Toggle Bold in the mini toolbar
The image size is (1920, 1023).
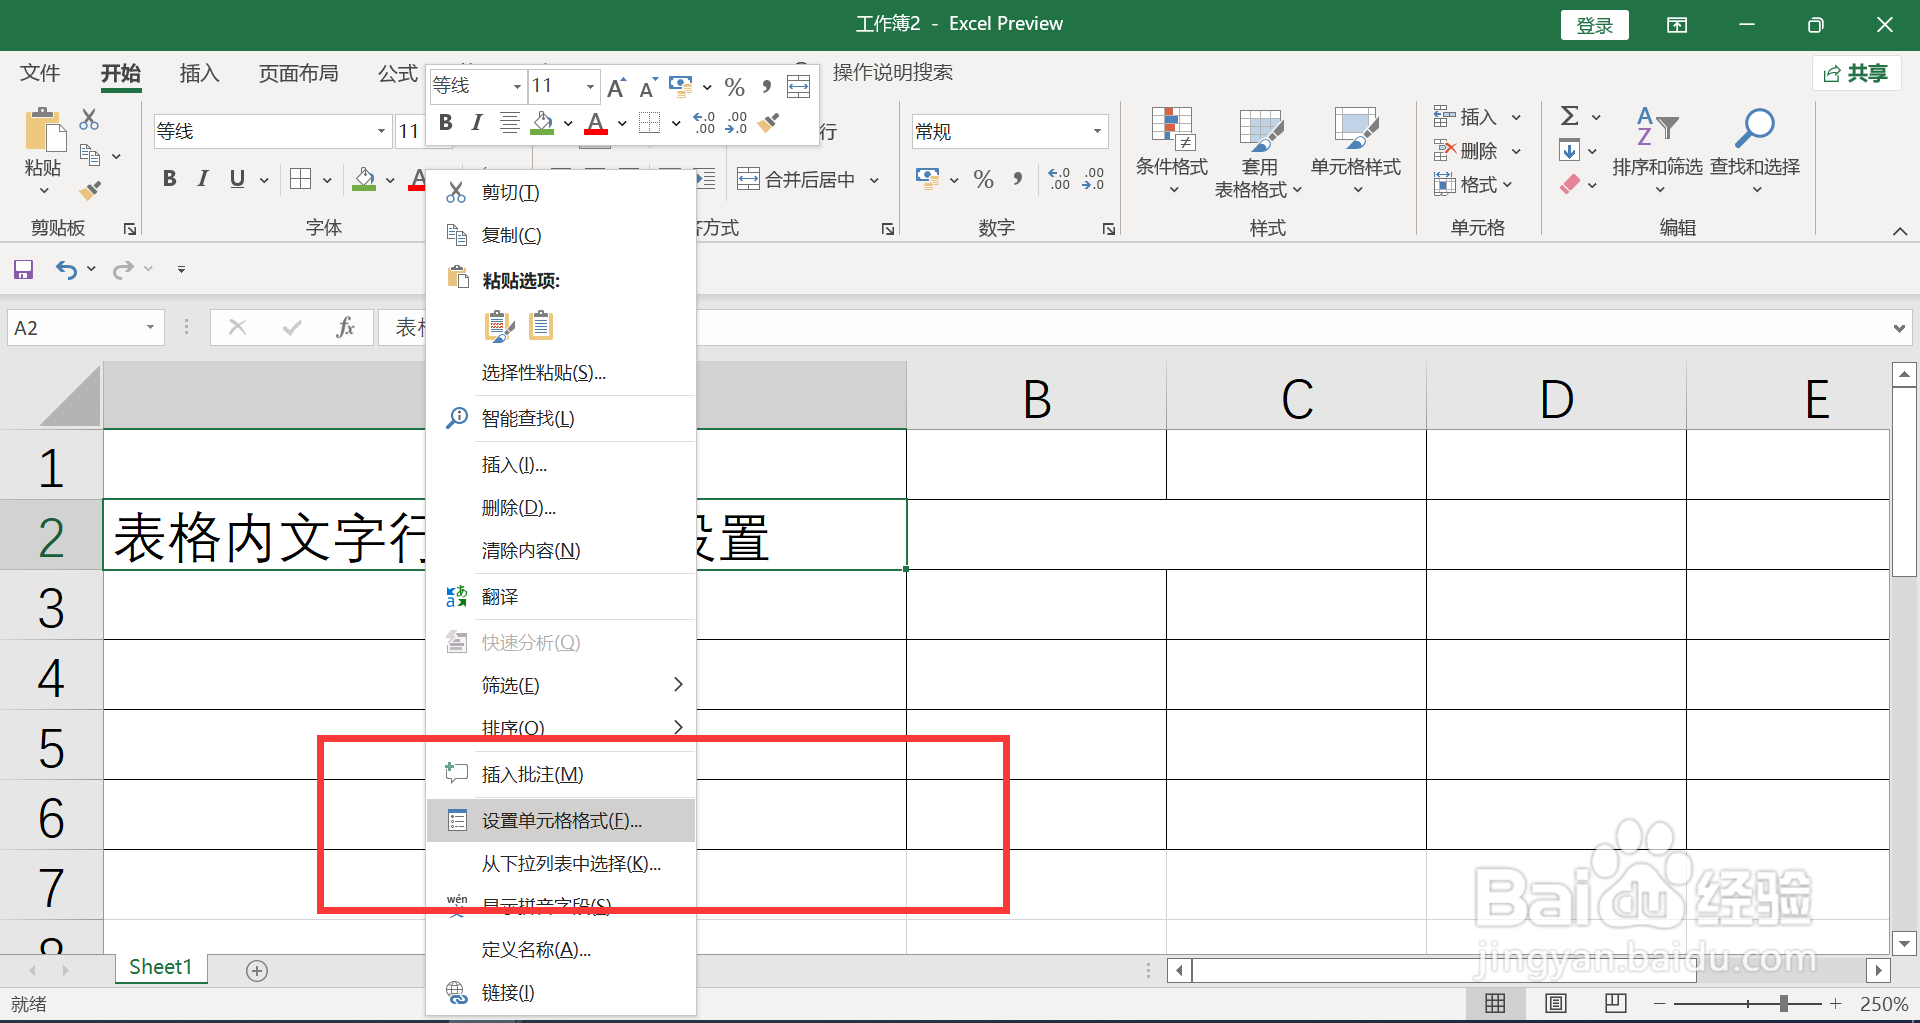click(x=446, y=123)
